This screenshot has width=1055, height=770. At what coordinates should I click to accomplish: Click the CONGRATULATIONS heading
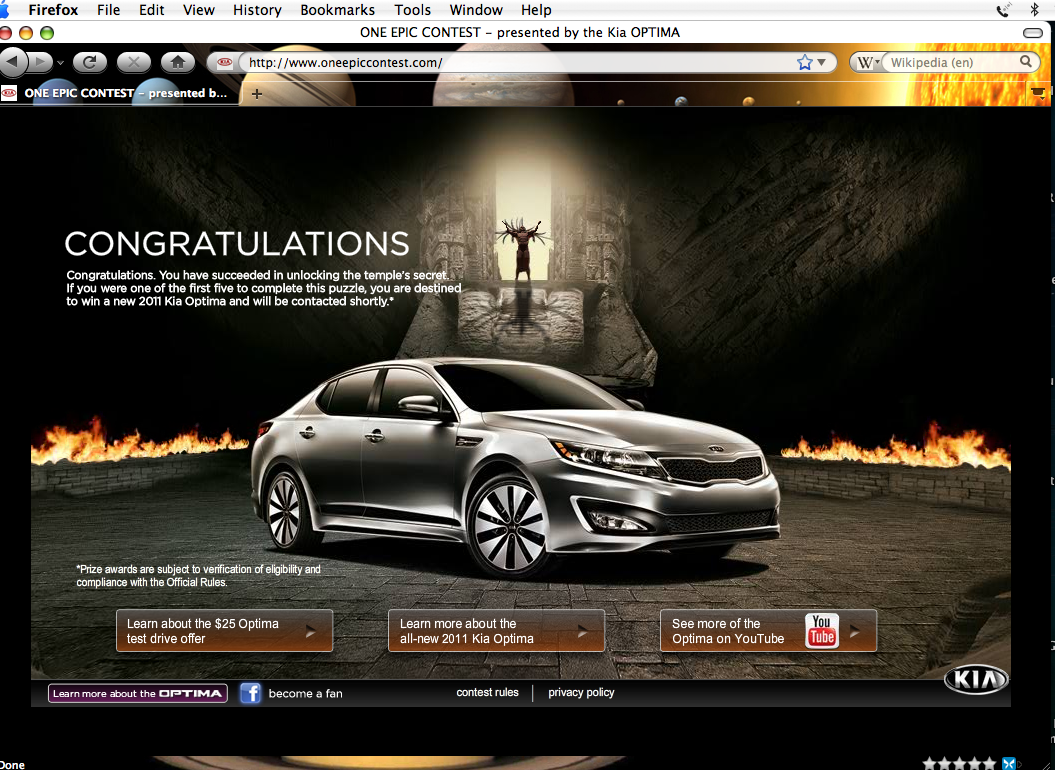click(237, 244)
